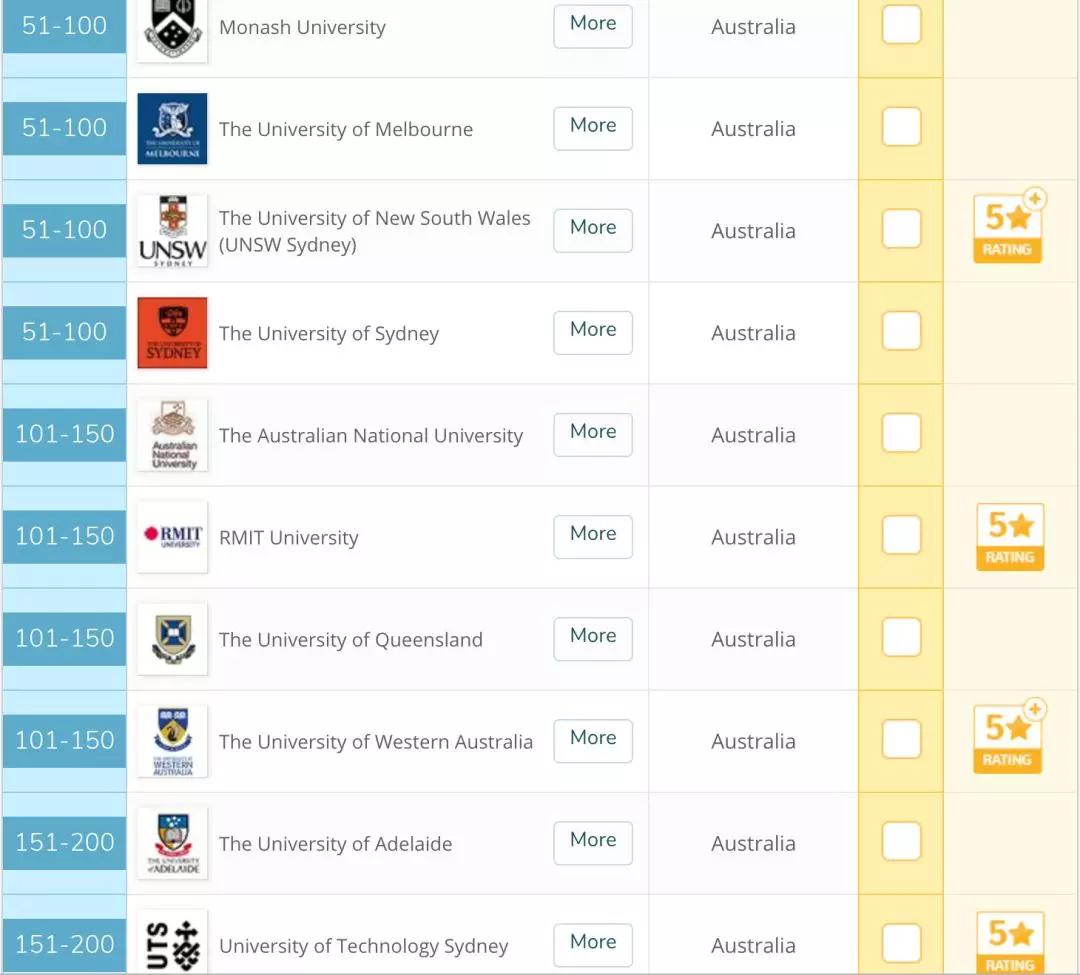Click the UTS logo
This screenshot has height=975, width=1080.
172,943
